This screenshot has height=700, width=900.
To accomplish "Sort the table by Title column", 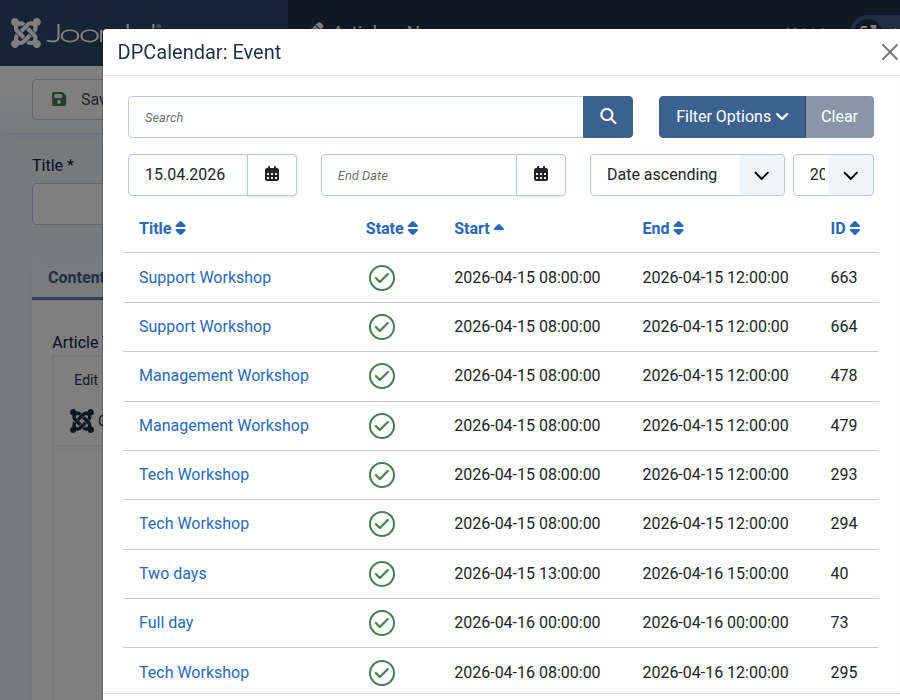I will [x=162, y=228].
